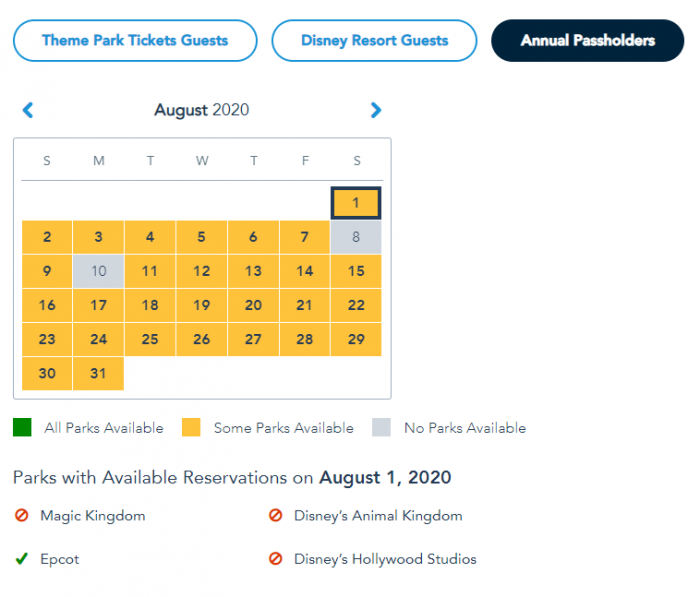Go to previous month using left arrow
Screen dimensions: 700x597
tap(28, 110)
